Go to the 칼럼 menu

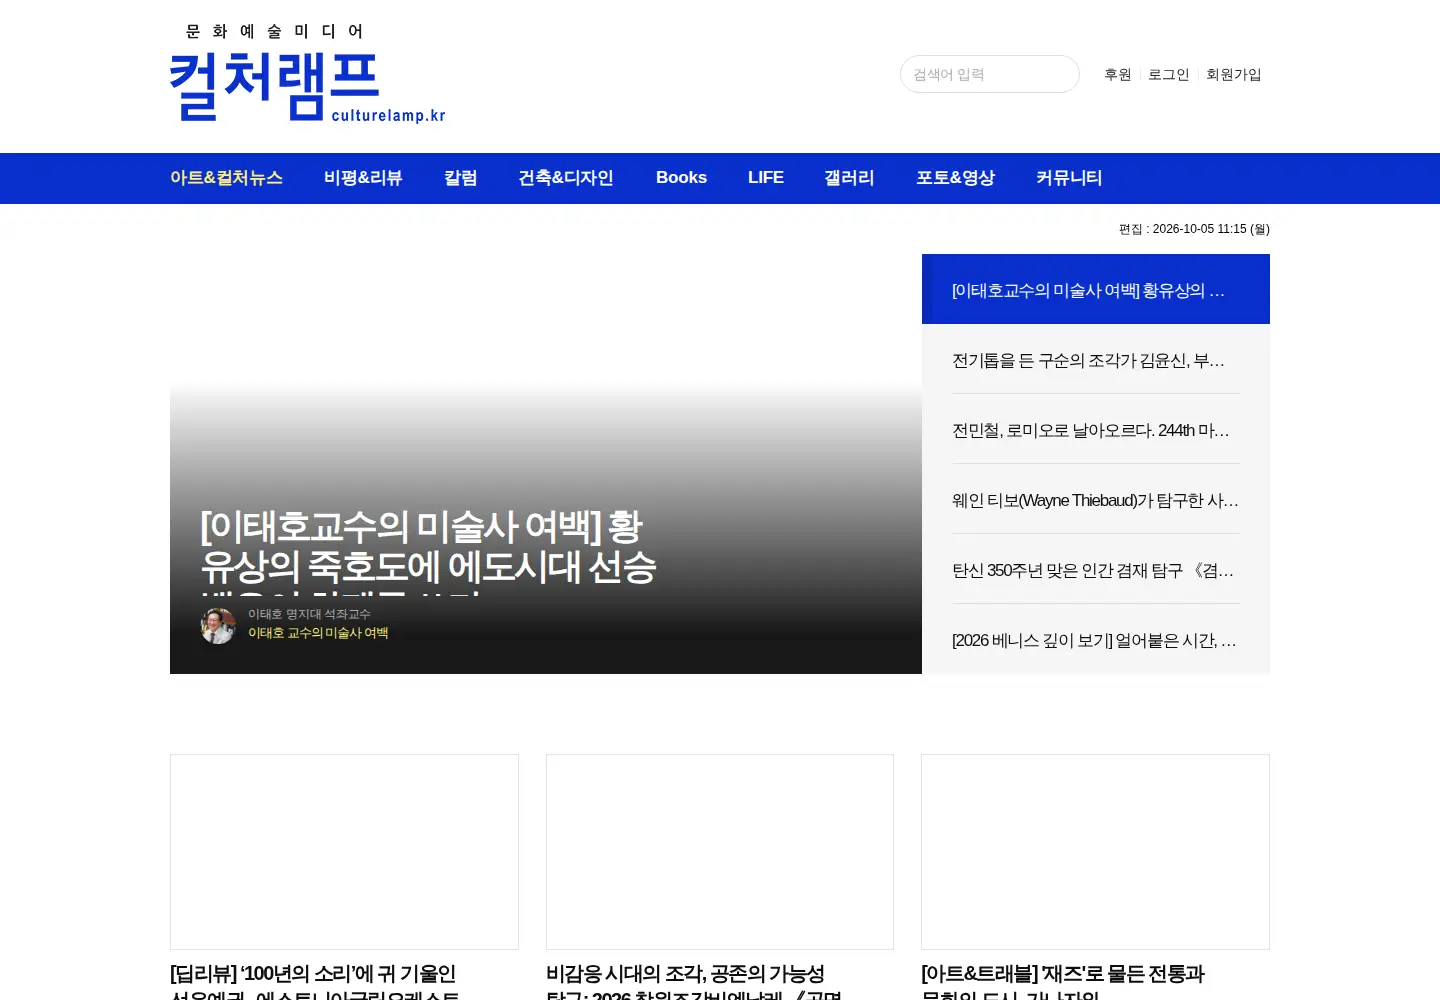point(460,178)
